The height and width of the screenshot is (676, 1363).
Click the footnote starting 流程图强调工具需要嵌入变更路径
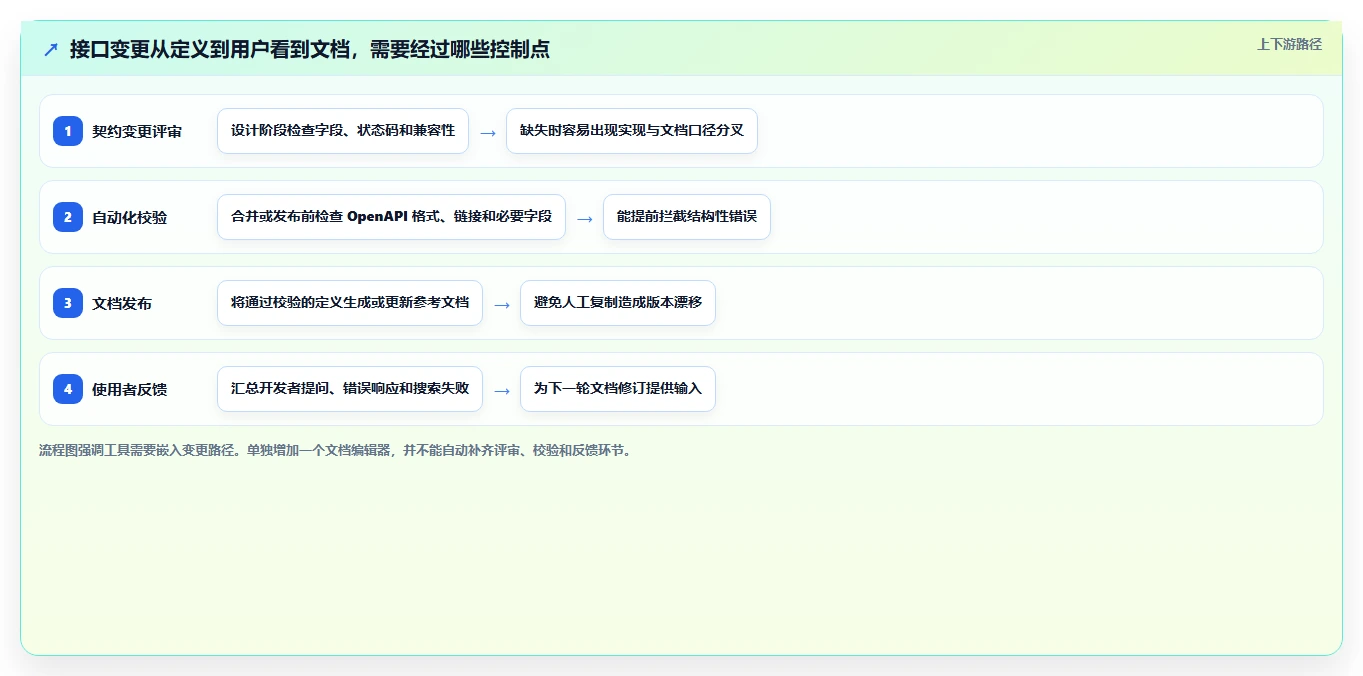[x=336, y=450]
